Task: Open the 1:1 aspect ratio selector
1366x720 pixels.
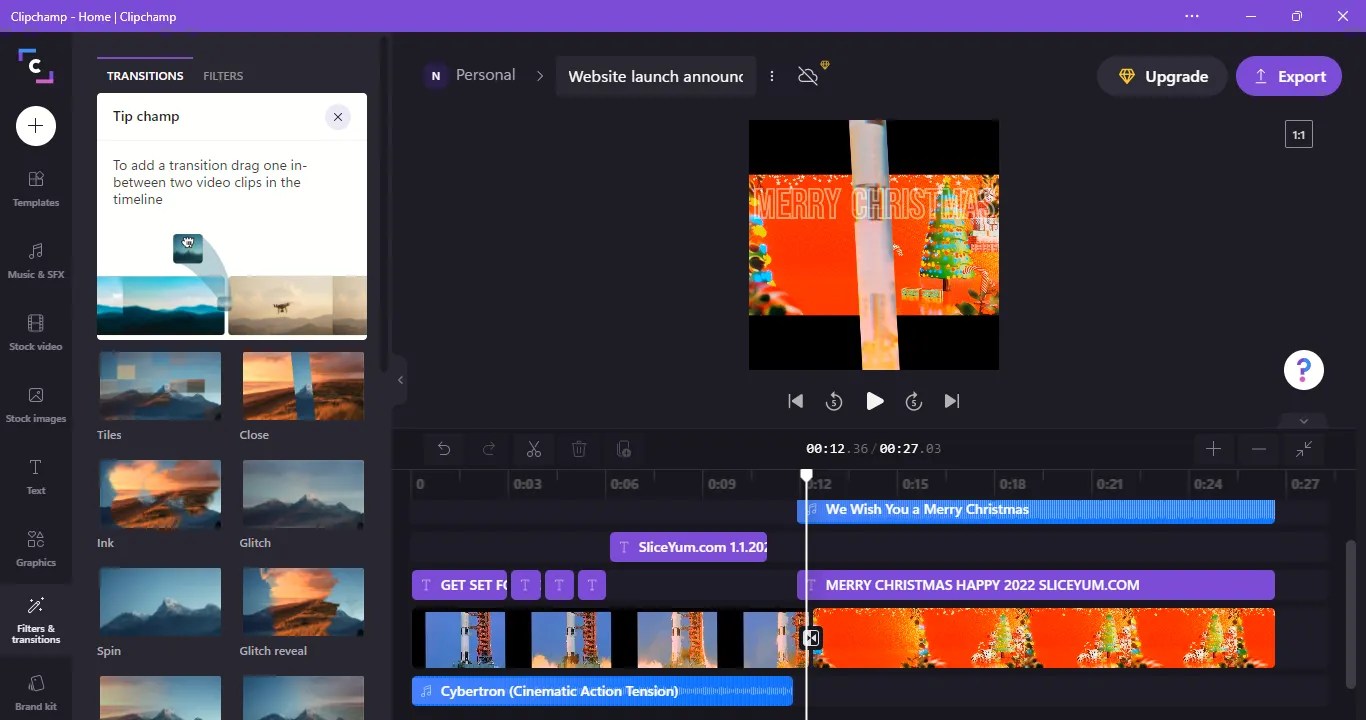Action: click(x=1297, y=133)
